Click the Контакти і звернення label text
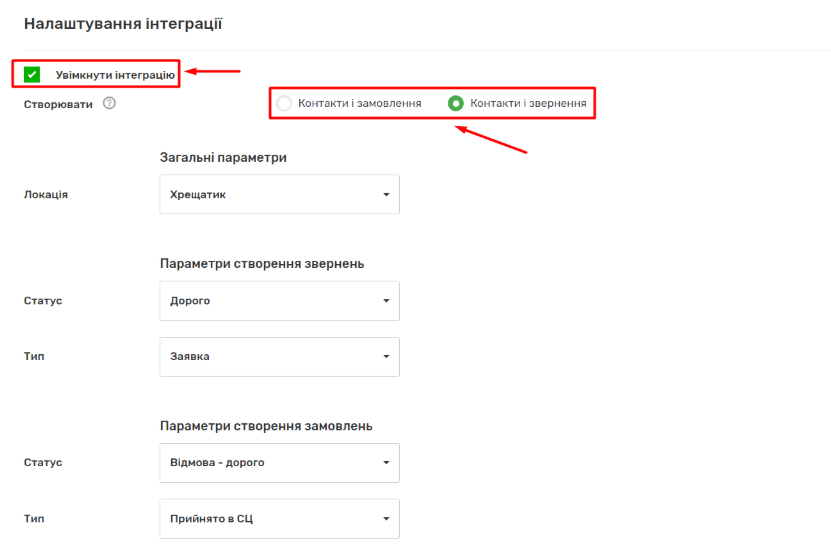 (528, 103)
